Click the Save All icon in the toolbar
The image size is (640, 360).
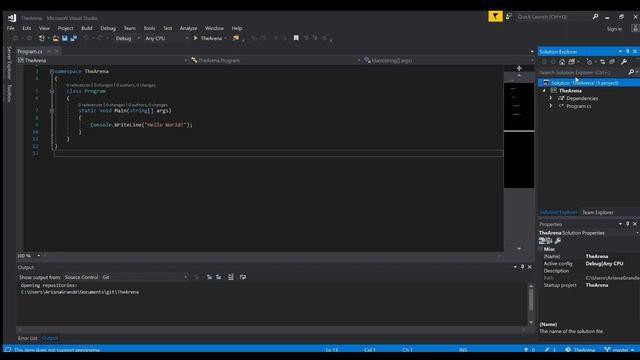73,38
